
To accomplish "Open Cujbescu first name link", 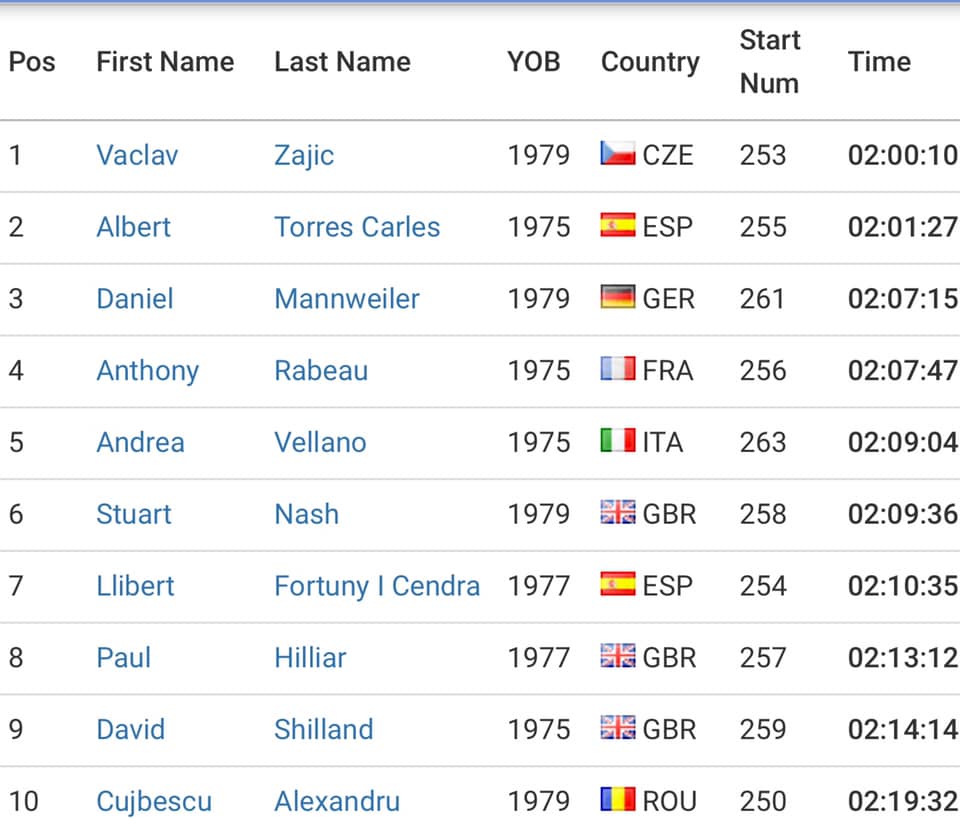I will 154,801.
